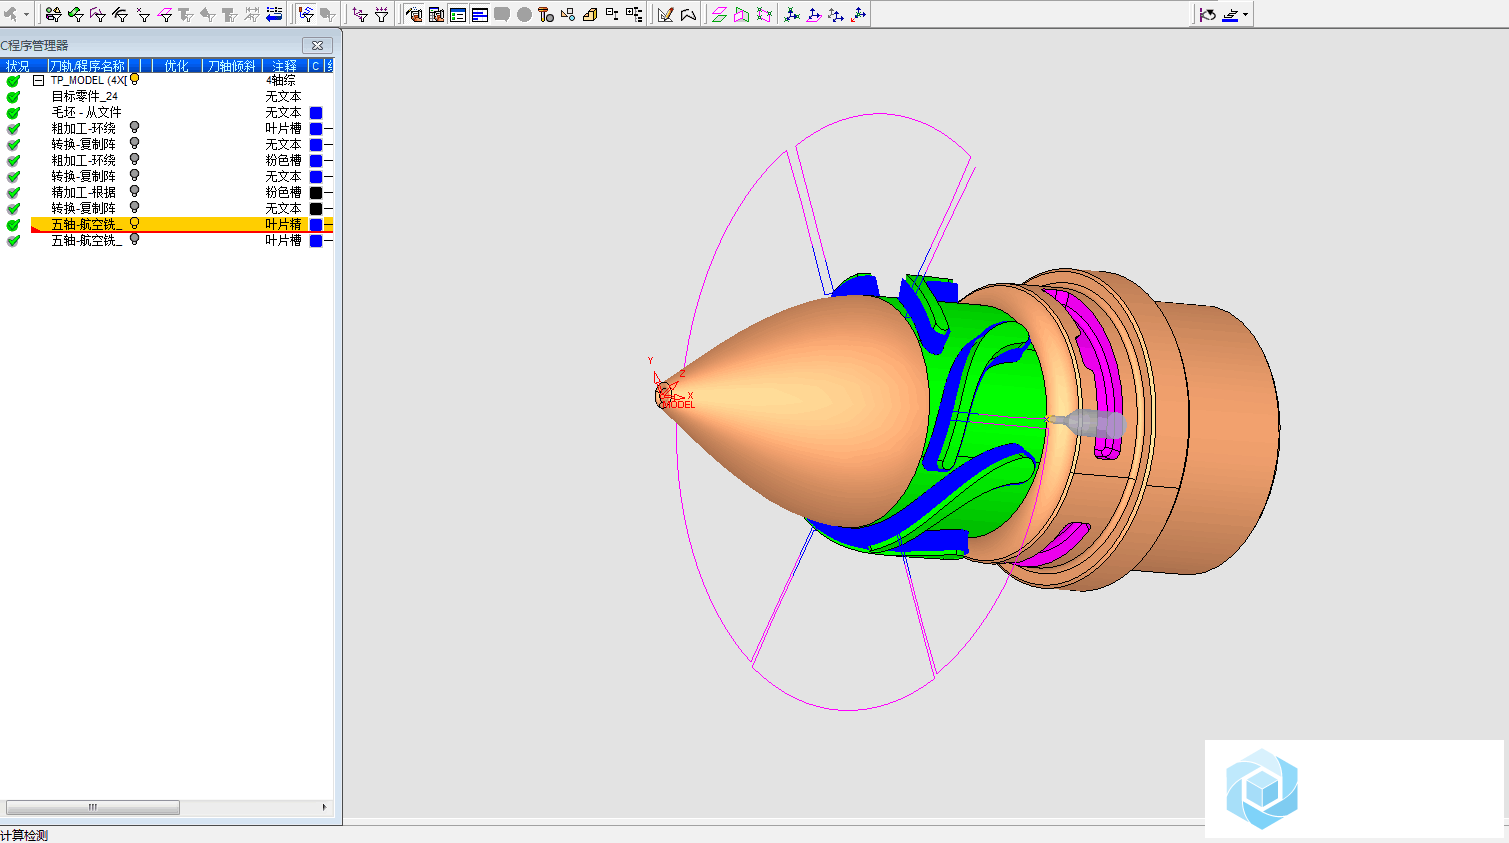Click the 叶片精 comment cell

(283, 224)
